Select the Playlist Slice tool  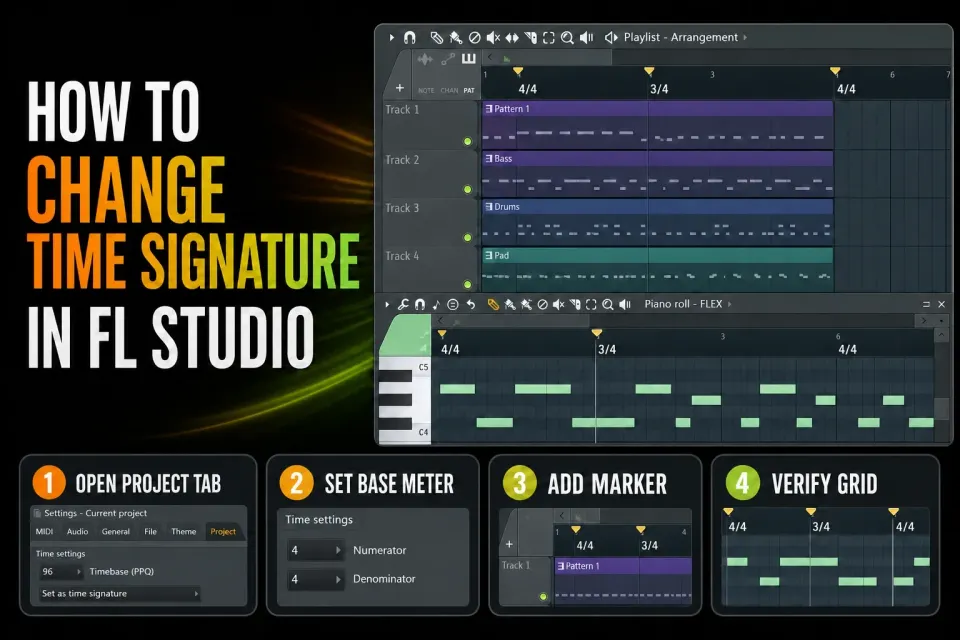click(x=530, y=37)
